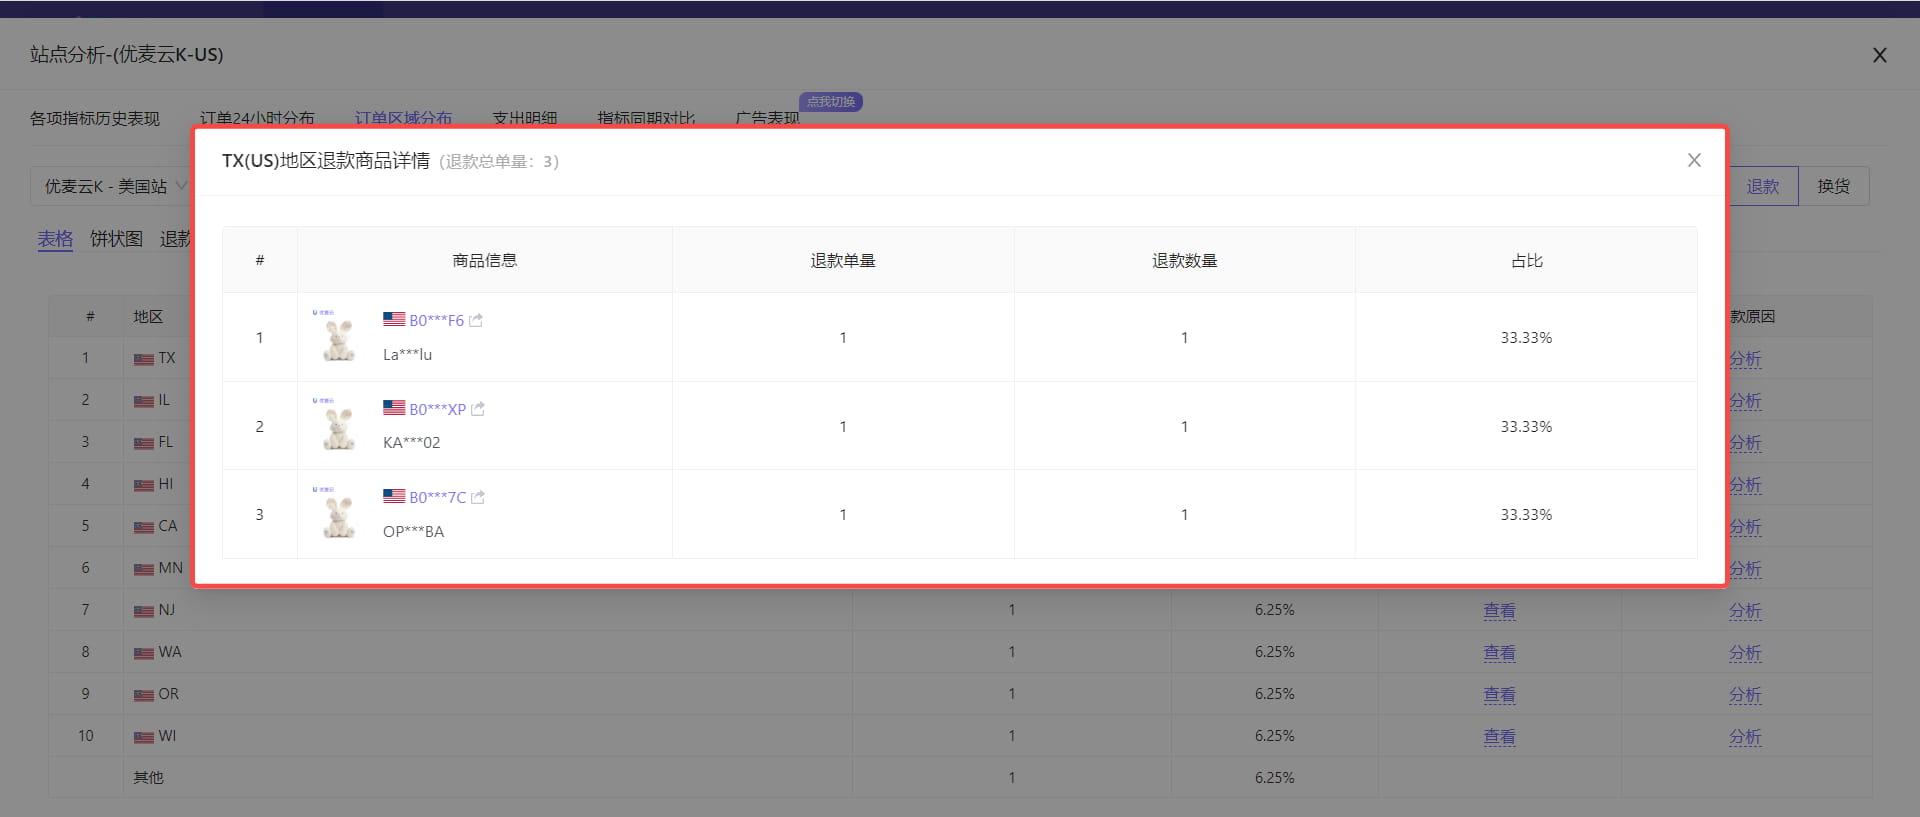The width and height of the screenshot is (1920, 817).
Task: Select the 换货 toggle button
Action: [1834, 186]
